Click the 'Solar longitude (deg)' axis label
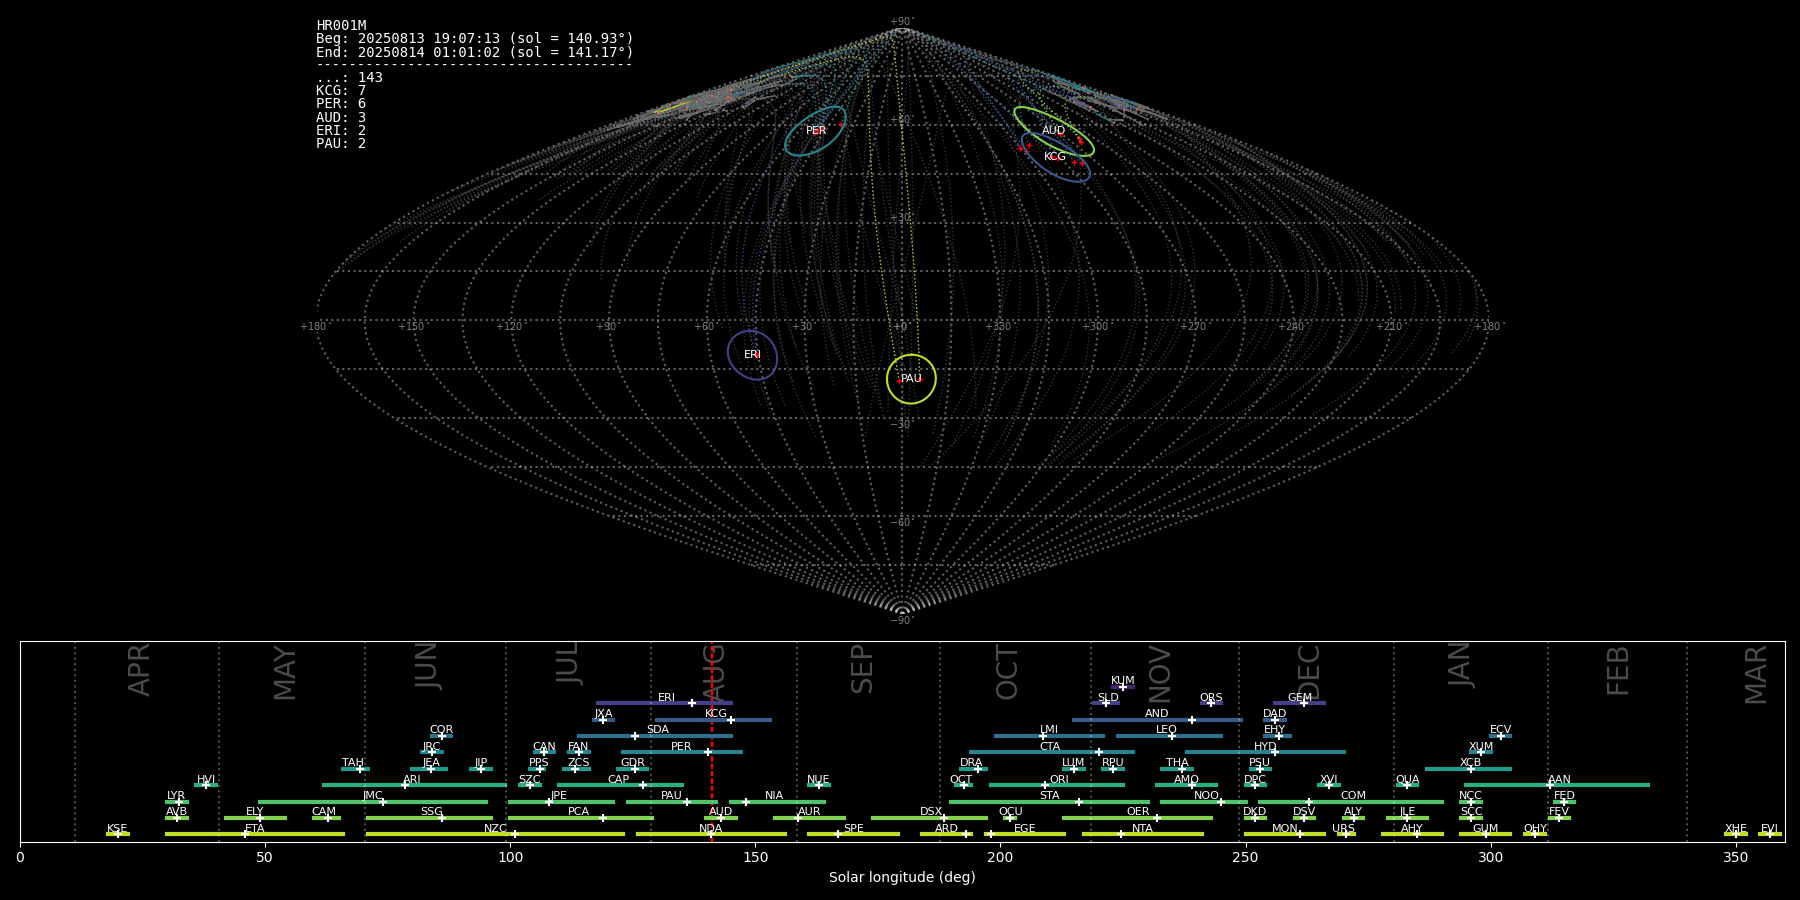The width and height of the screenshot is (1800, 900). point(902,877)
